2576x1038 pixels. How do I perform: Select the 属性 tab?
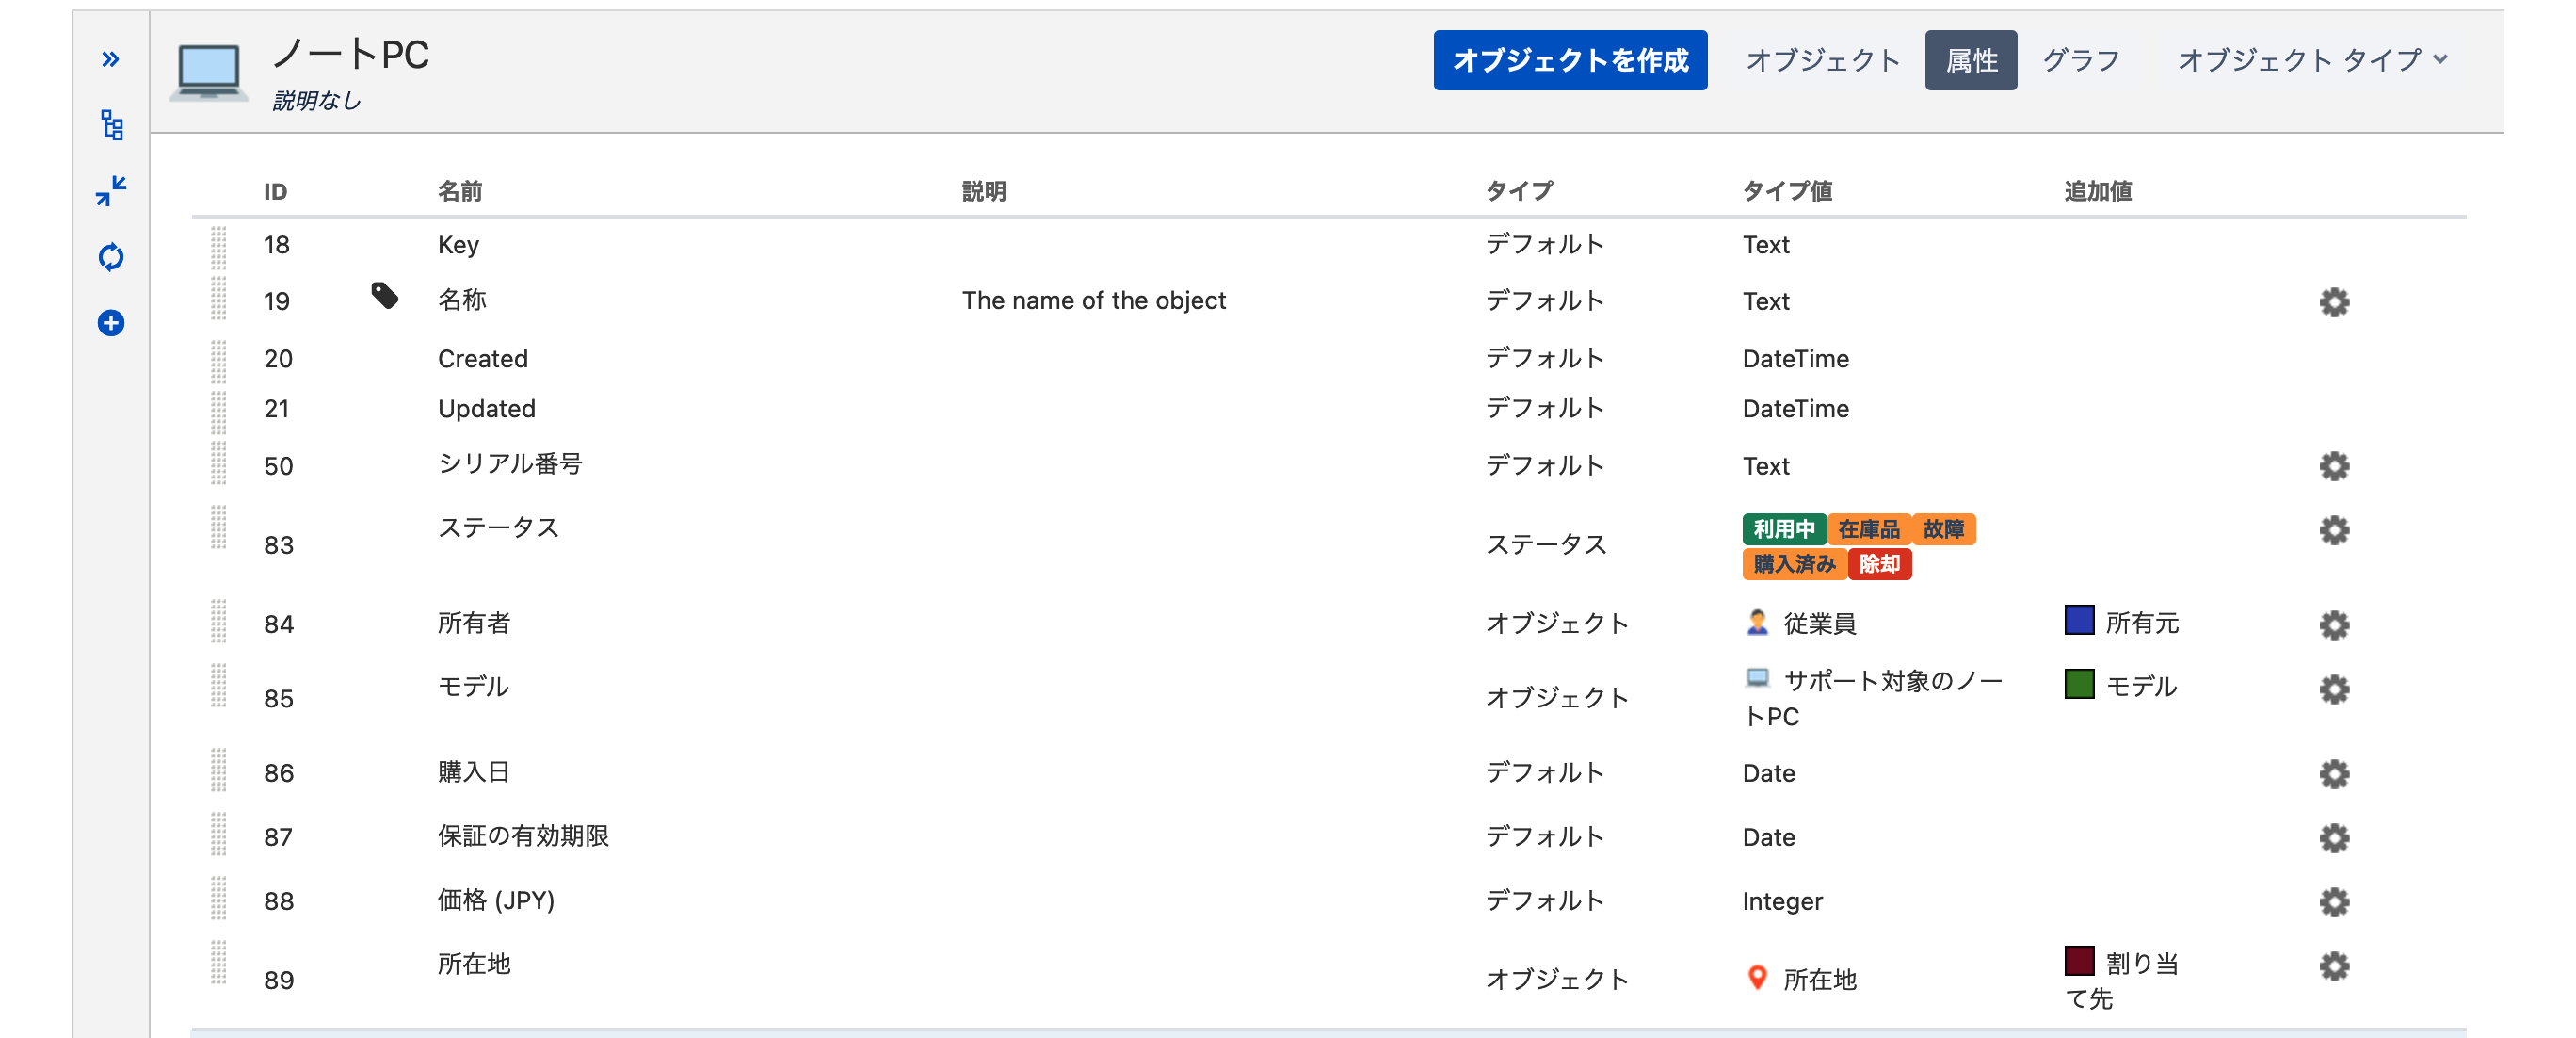(1970, 60)
